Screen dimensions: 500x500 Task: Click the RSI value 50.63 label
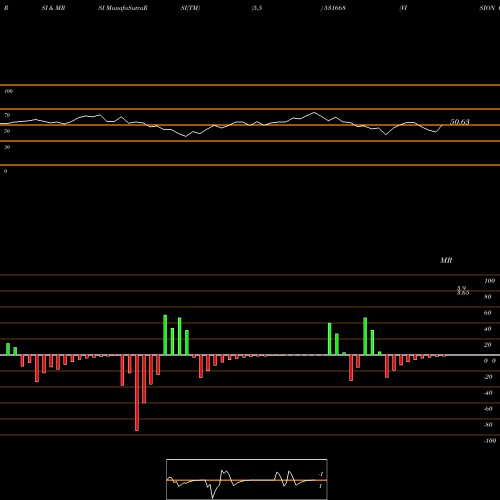460,122
